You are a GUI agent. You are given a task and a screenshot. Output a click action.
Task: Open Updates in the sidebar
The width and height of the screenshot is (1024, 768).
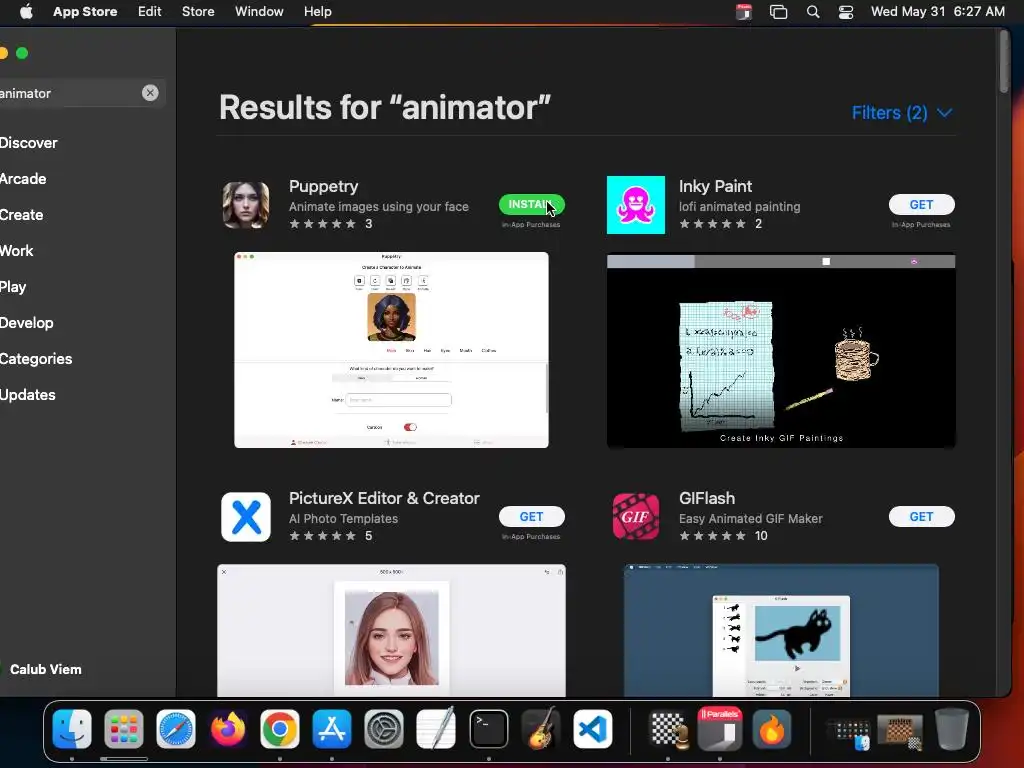tap(27, 394)
